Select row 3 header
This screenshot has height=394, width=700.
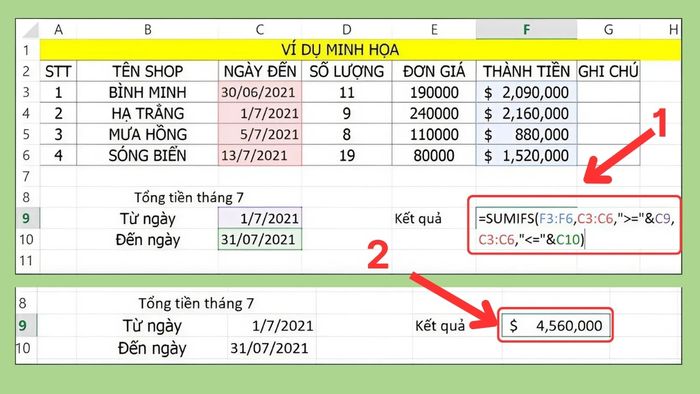click(x=28, y=92)
